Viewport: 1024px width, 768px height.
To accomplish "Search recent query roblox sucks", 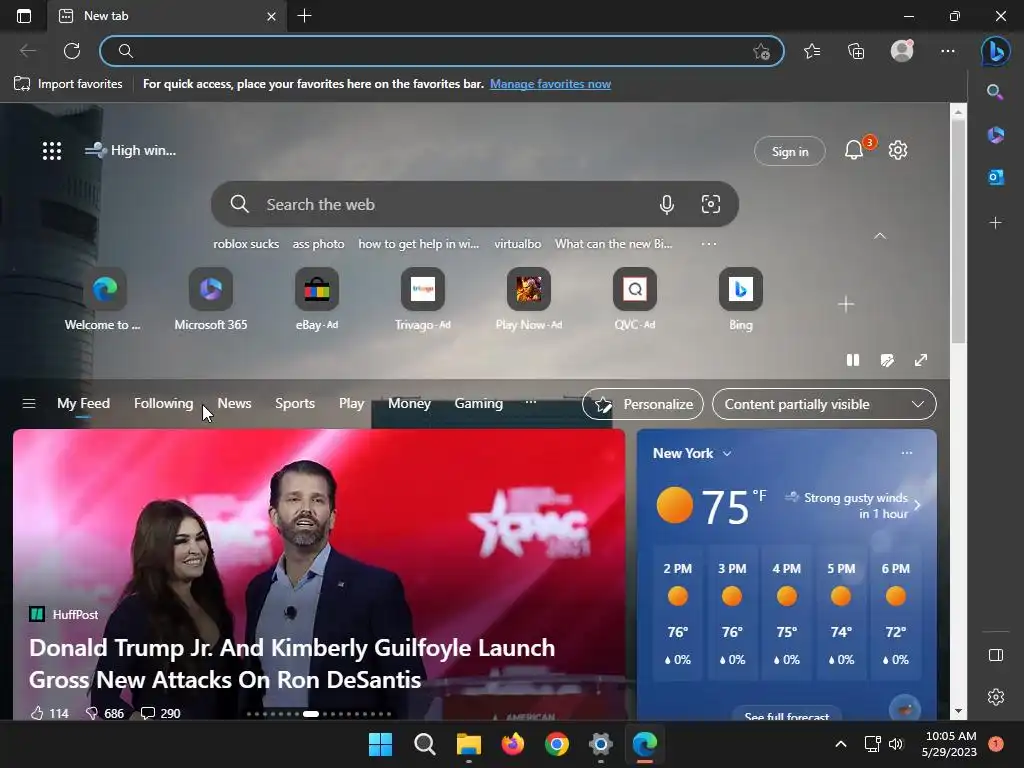I will coord(246,244).
